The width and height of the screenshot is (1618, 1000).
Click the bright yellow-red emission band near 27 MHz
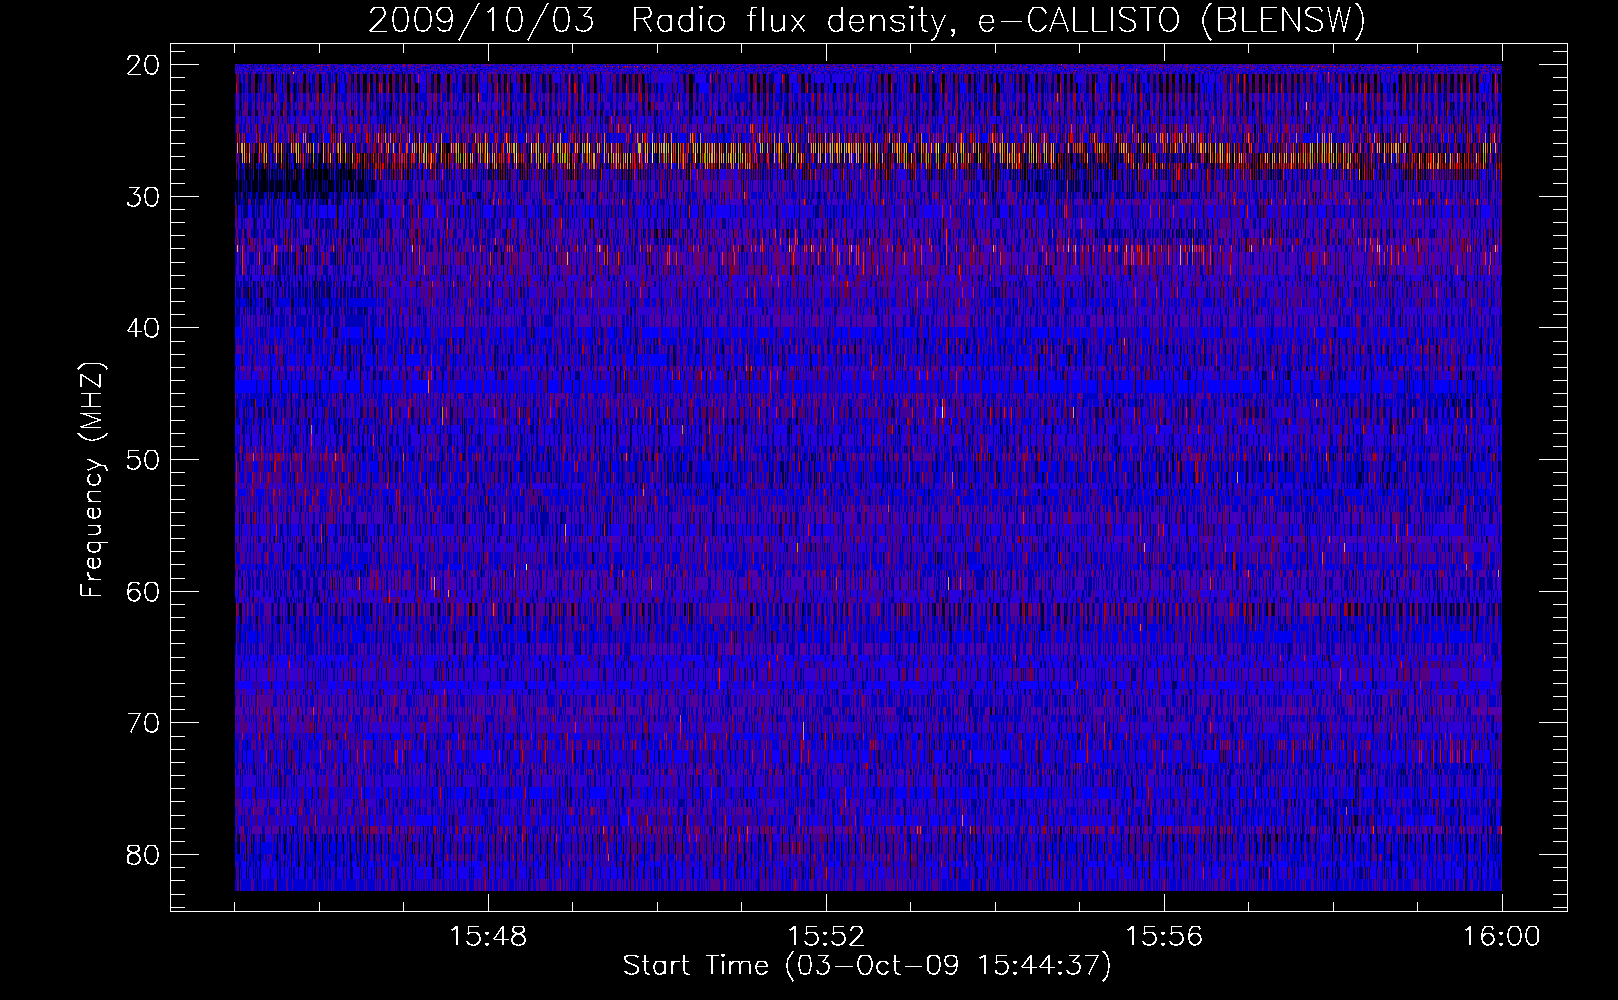pos(868,154)
